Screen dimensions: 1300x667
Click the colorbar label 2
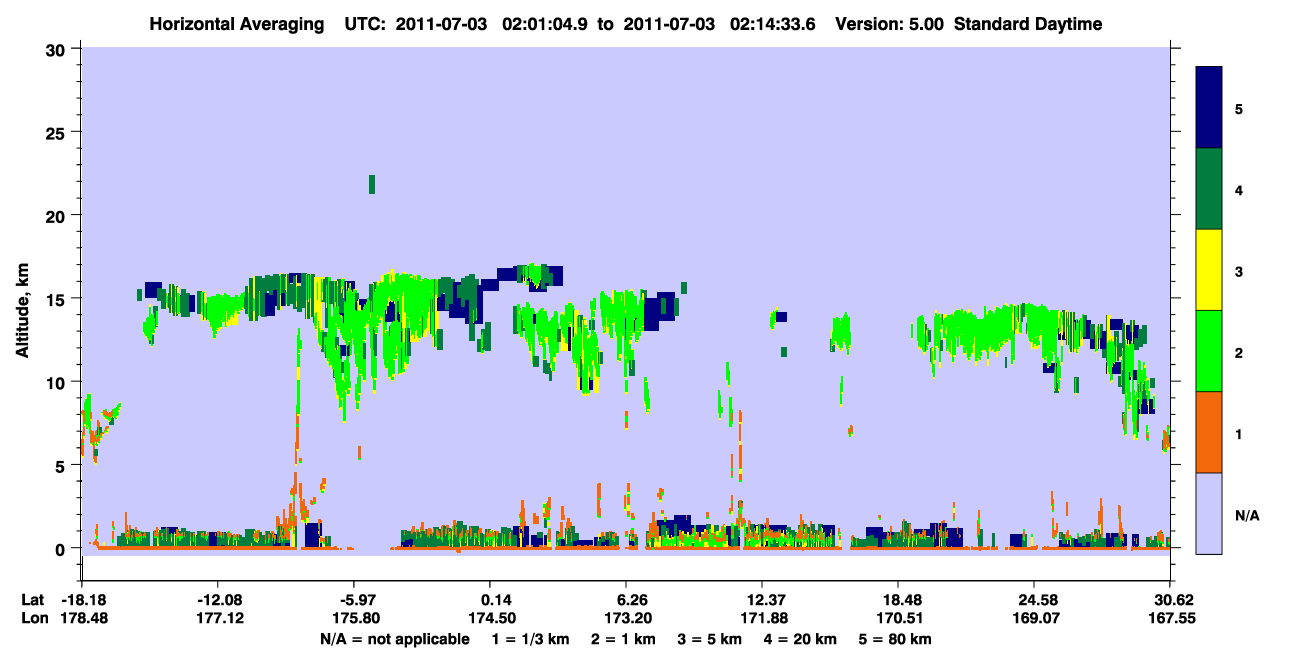pos(1239,353)
